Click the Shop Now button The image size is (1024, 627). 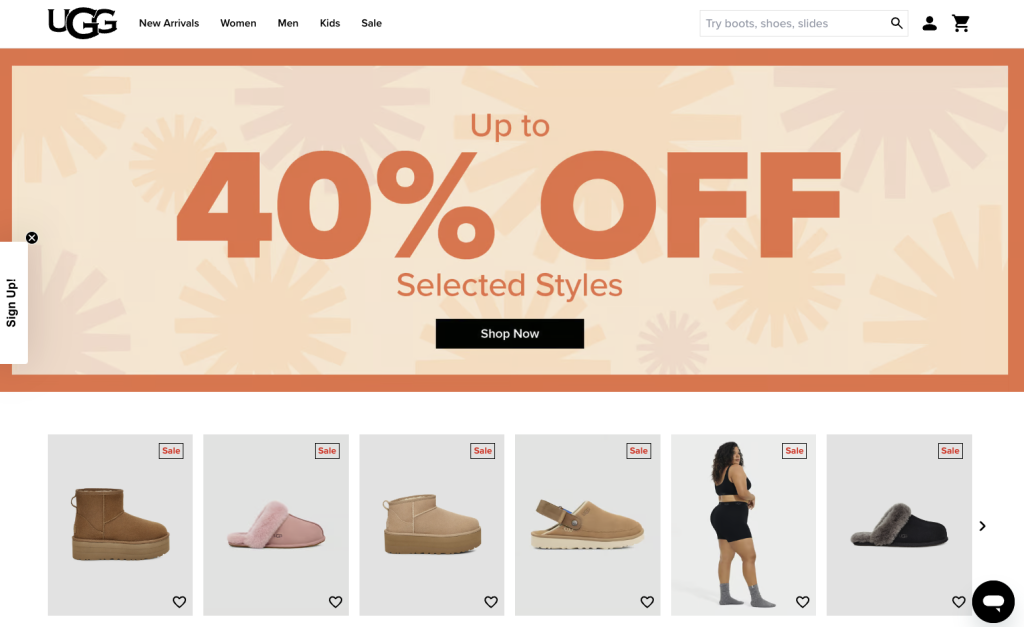pos(510,334)
